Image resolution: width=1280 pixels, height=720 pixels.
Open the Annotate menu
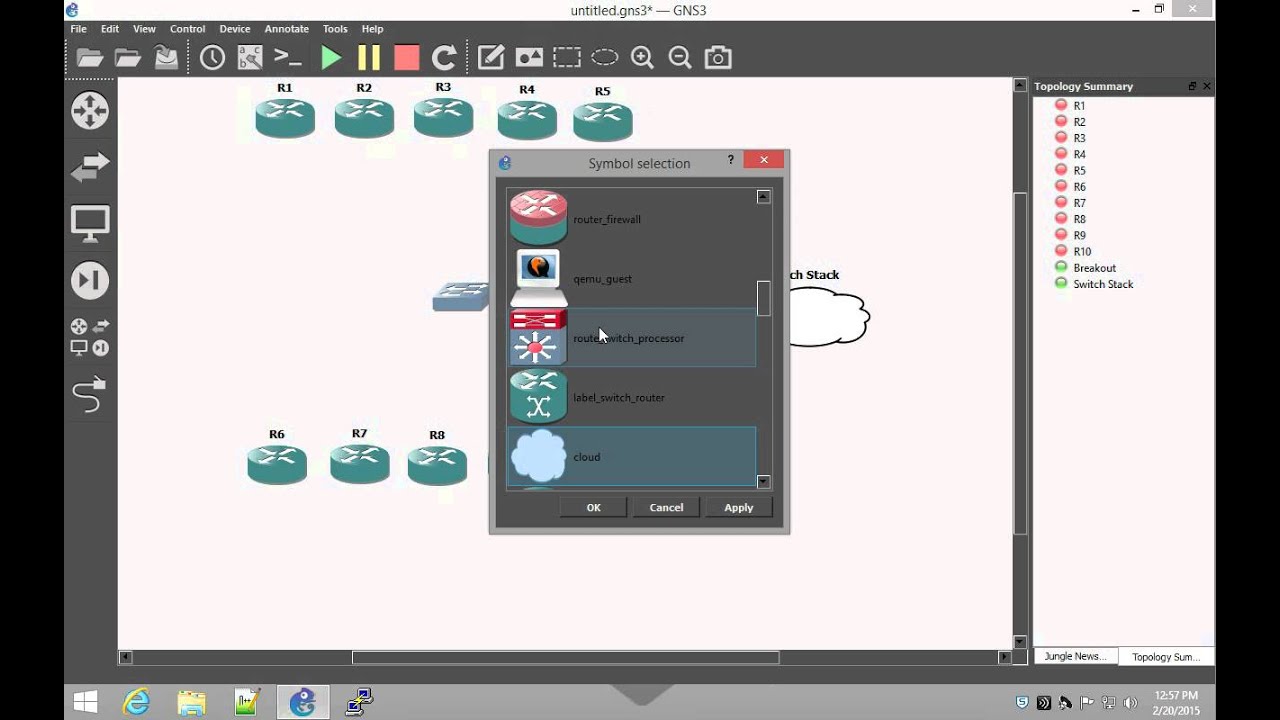click(x=287, y=29)
